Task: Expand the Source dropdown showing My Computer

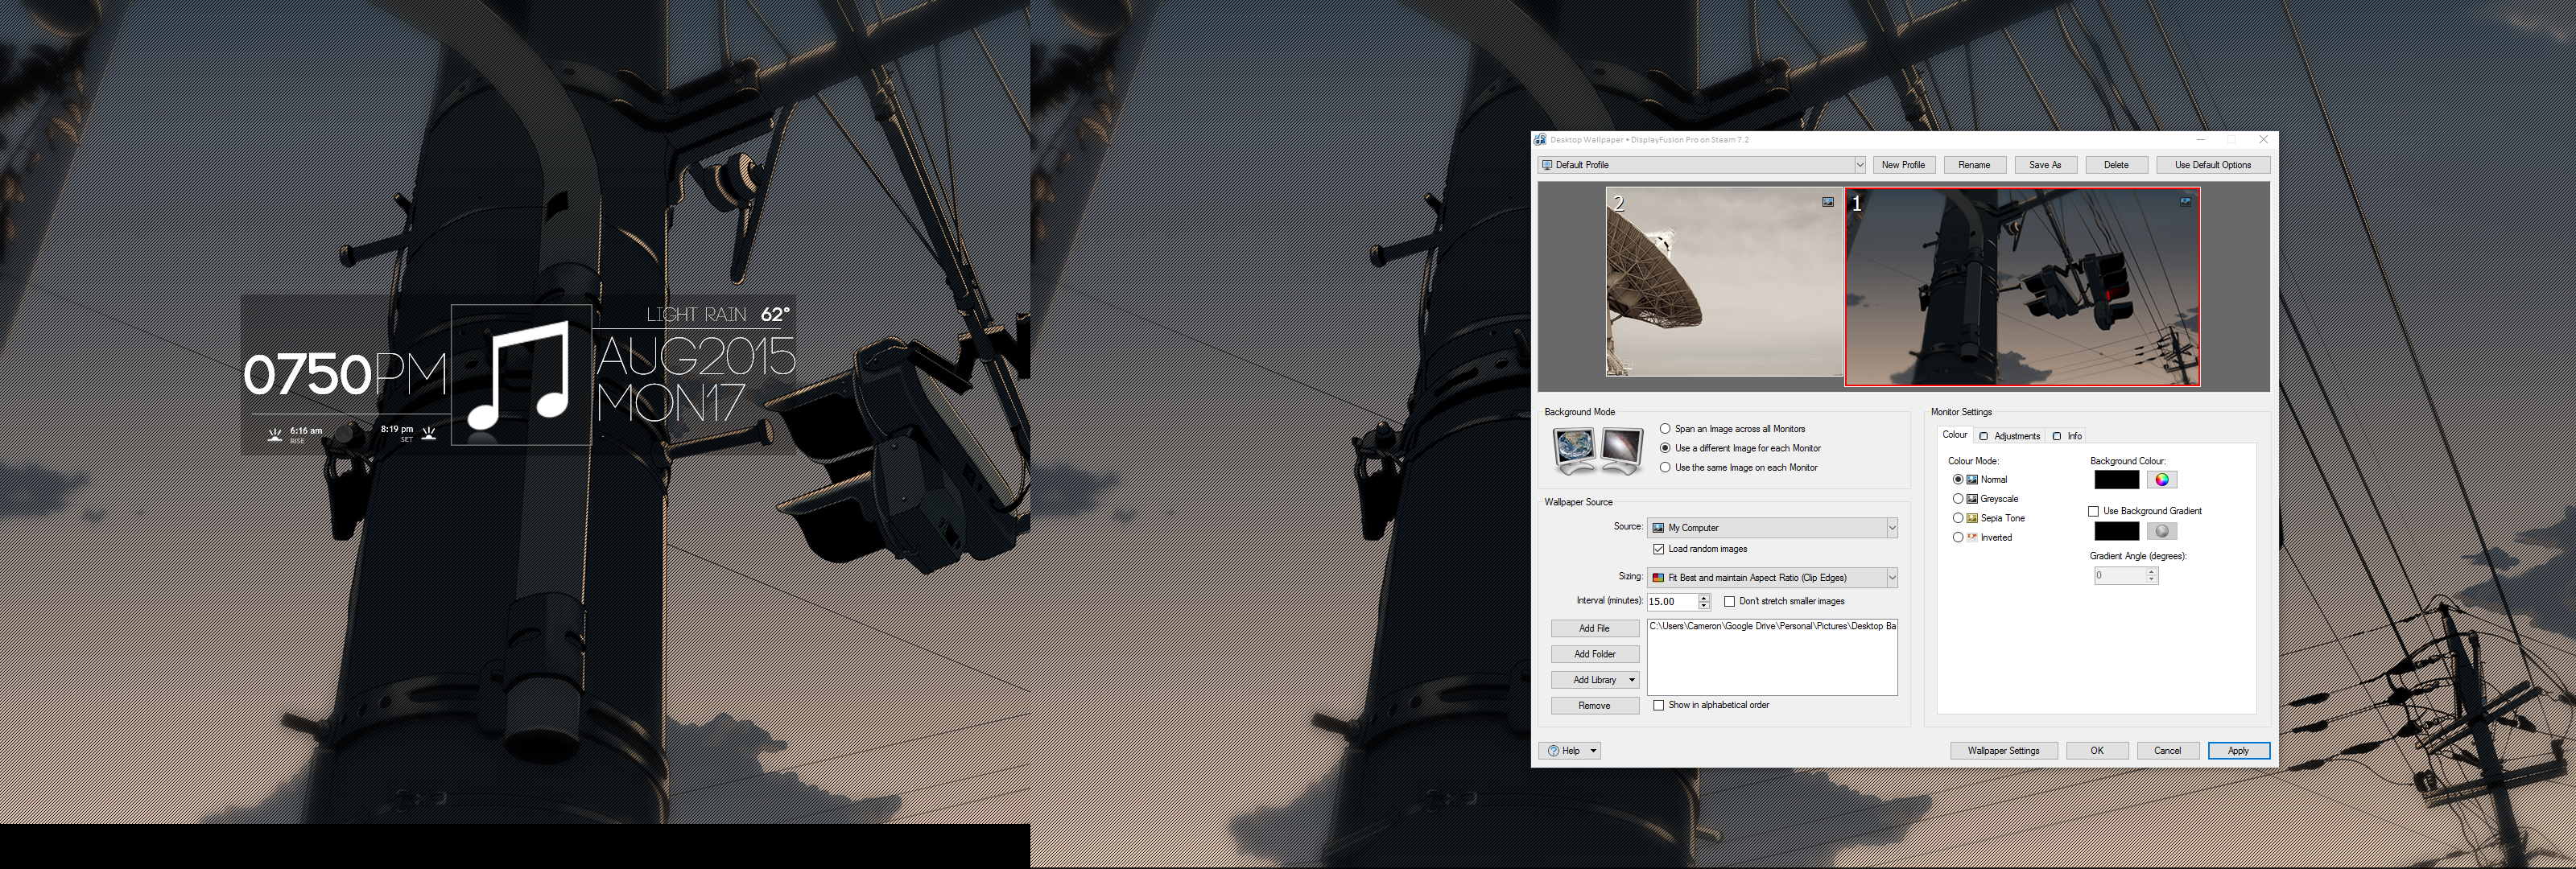Action: [x=1891, y=528]
